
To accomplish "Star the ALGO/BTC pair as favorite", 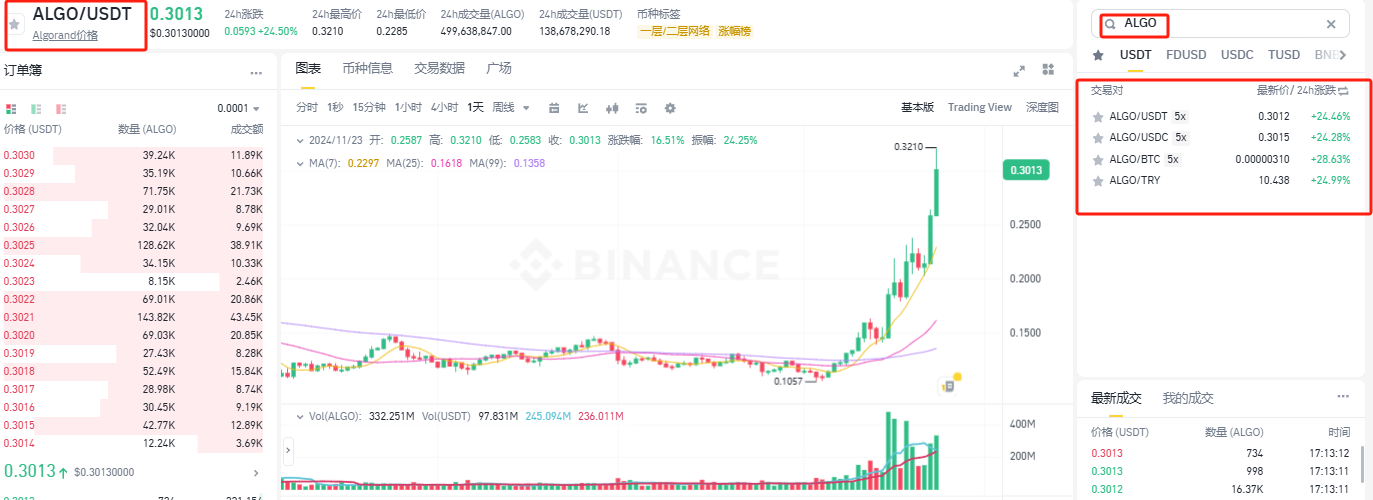I will (1098, 160).
